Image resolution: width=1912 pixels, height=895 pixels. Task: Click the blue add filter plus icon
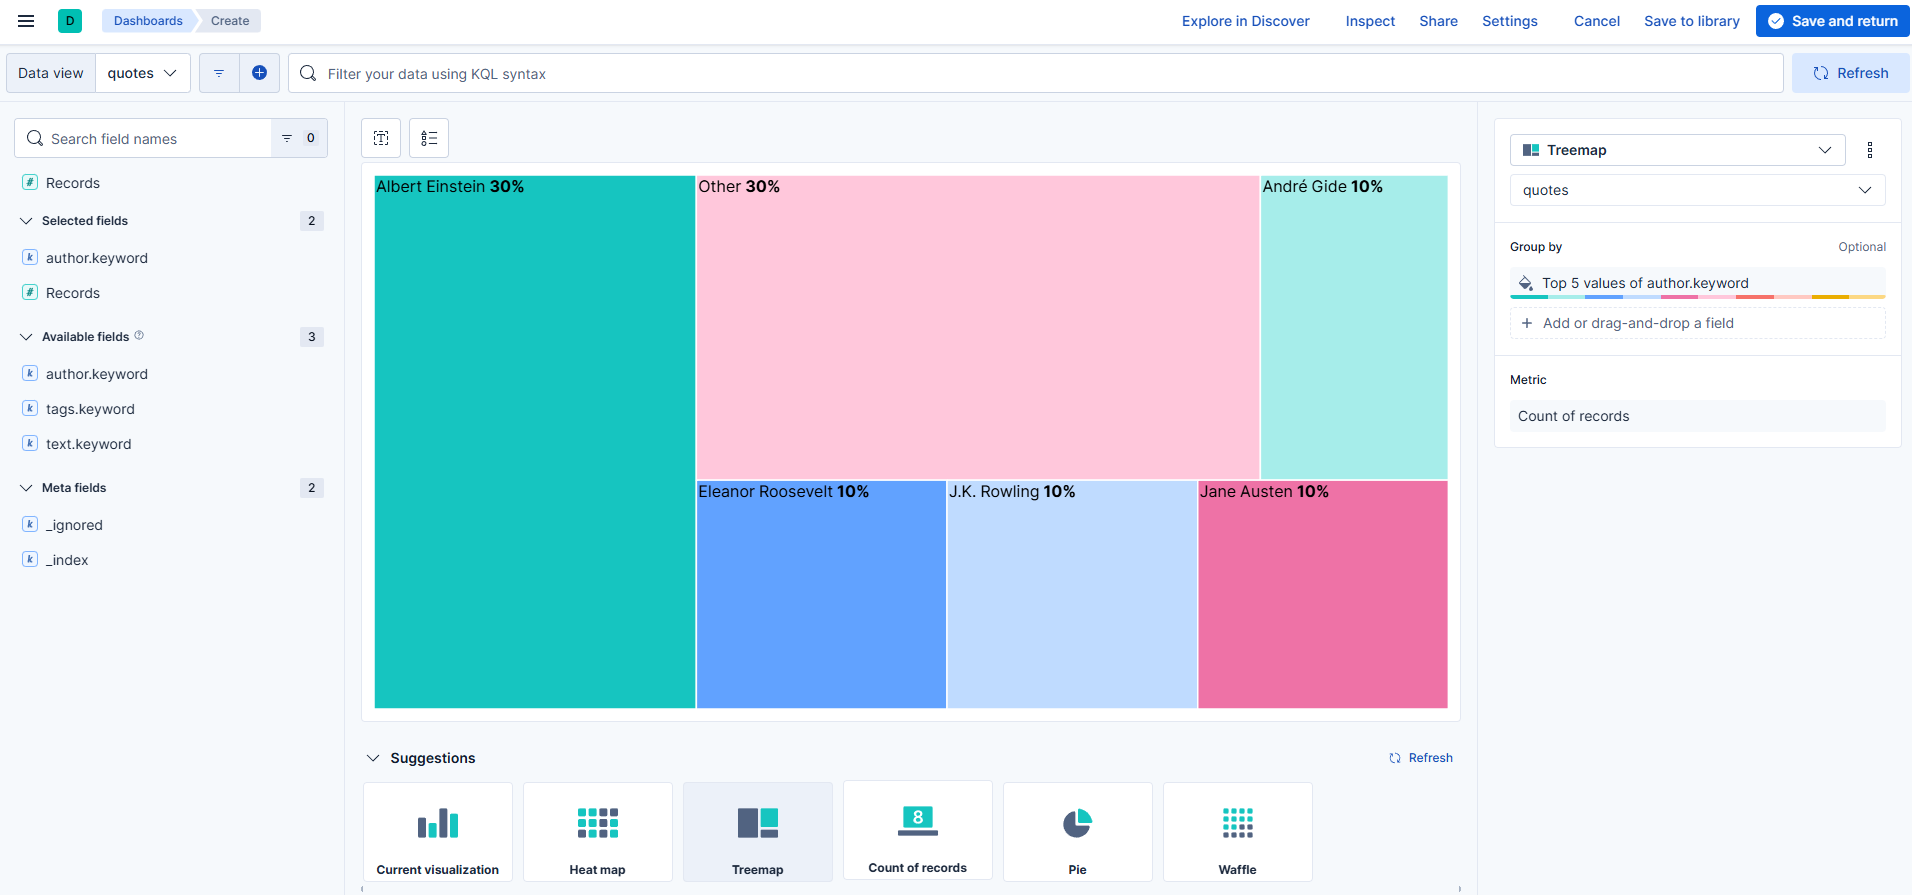click(259, 73)
